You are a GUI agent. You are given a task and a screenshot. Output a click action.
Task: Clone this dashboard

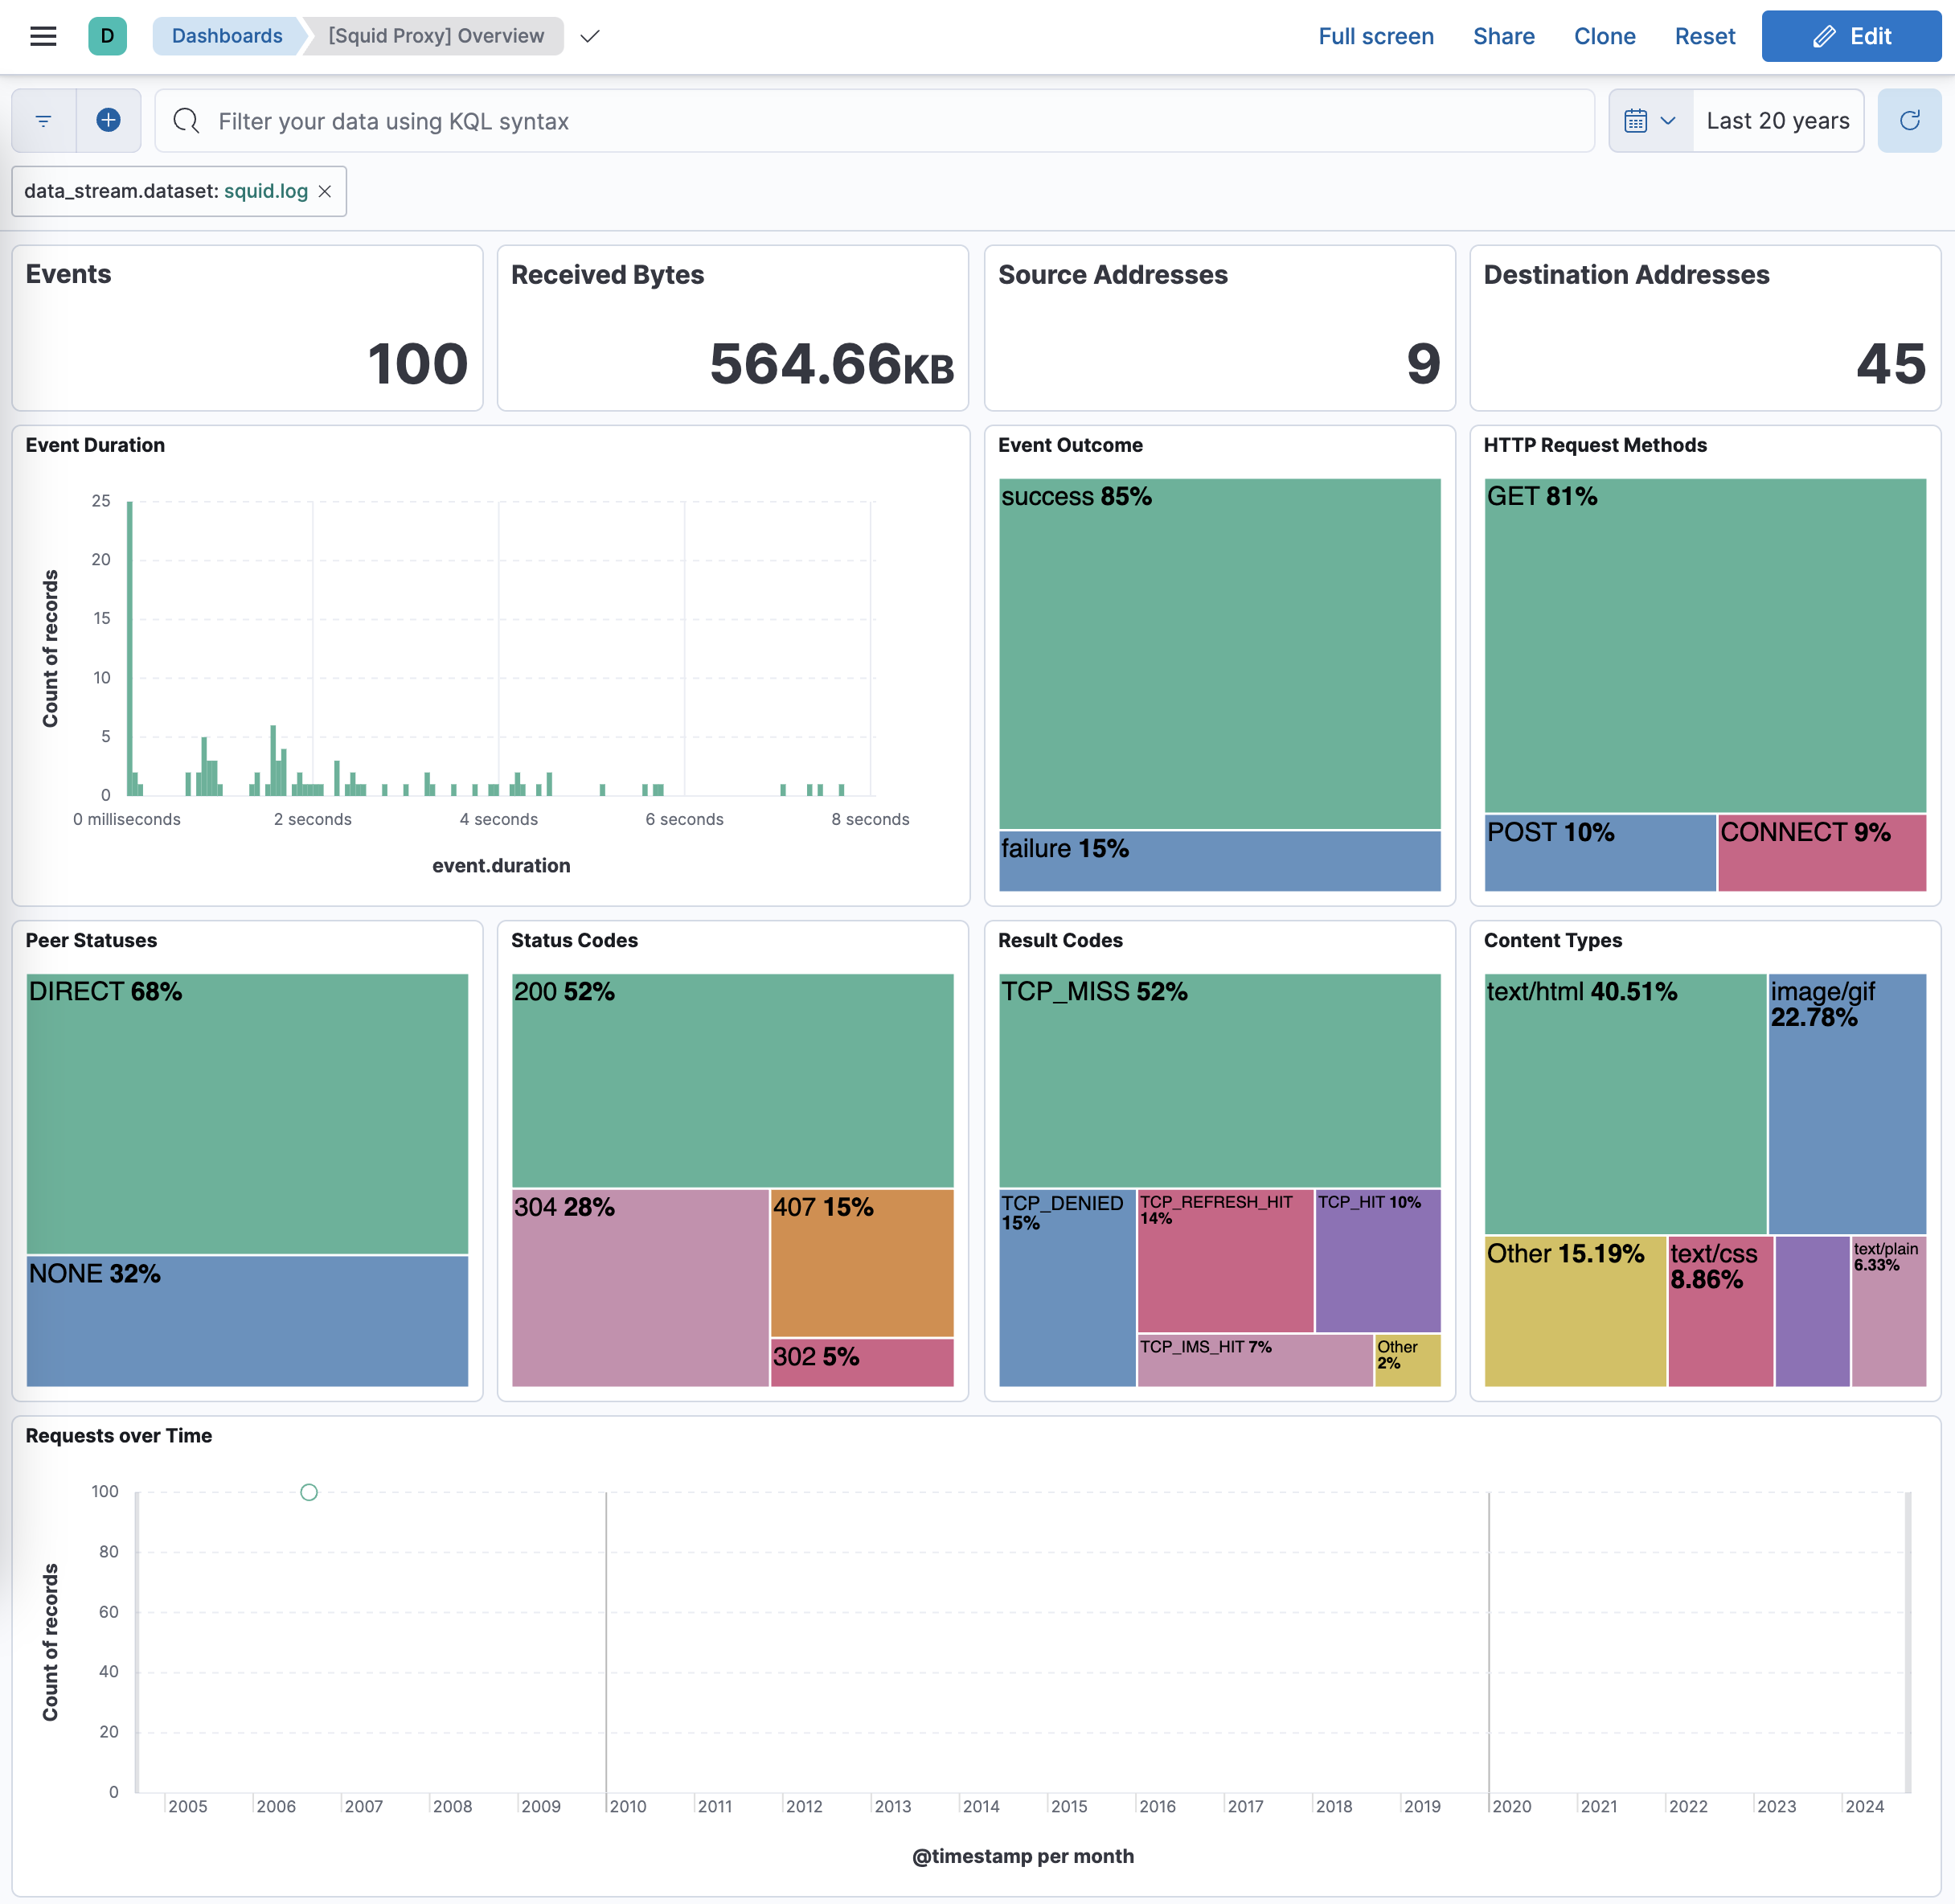click(x=1604, y=37)
